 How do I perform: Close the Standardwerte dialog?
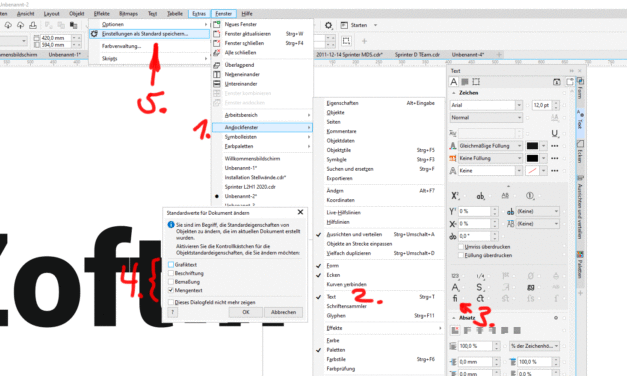tap(300, 212)
